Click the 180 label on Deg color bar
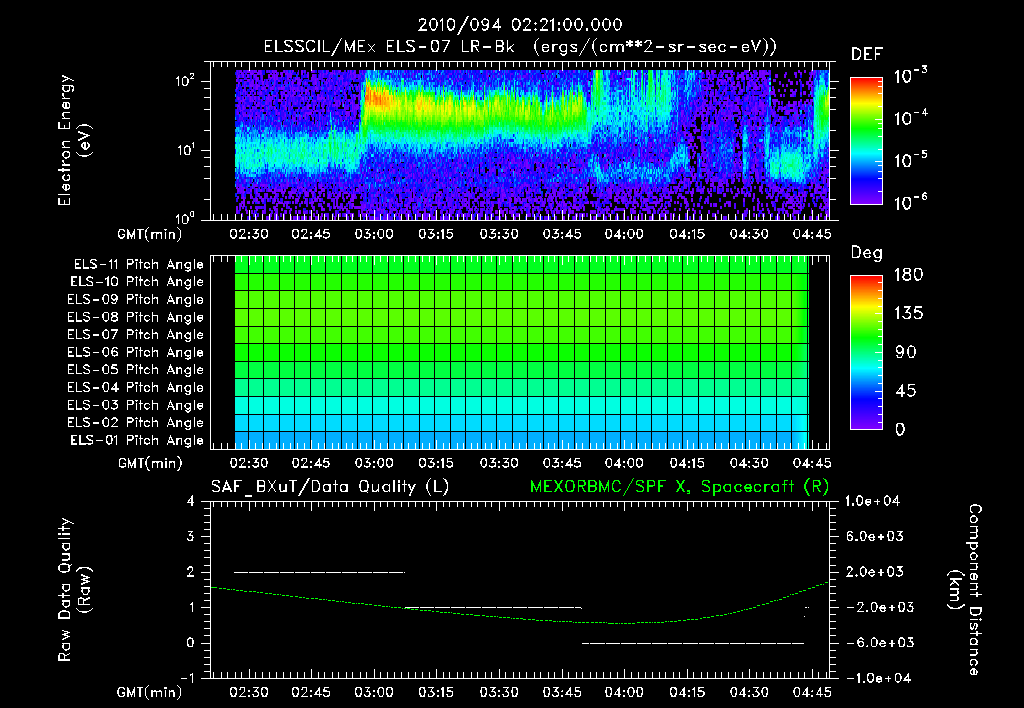The image size is (1024, 708). click(x=908, y=275)
